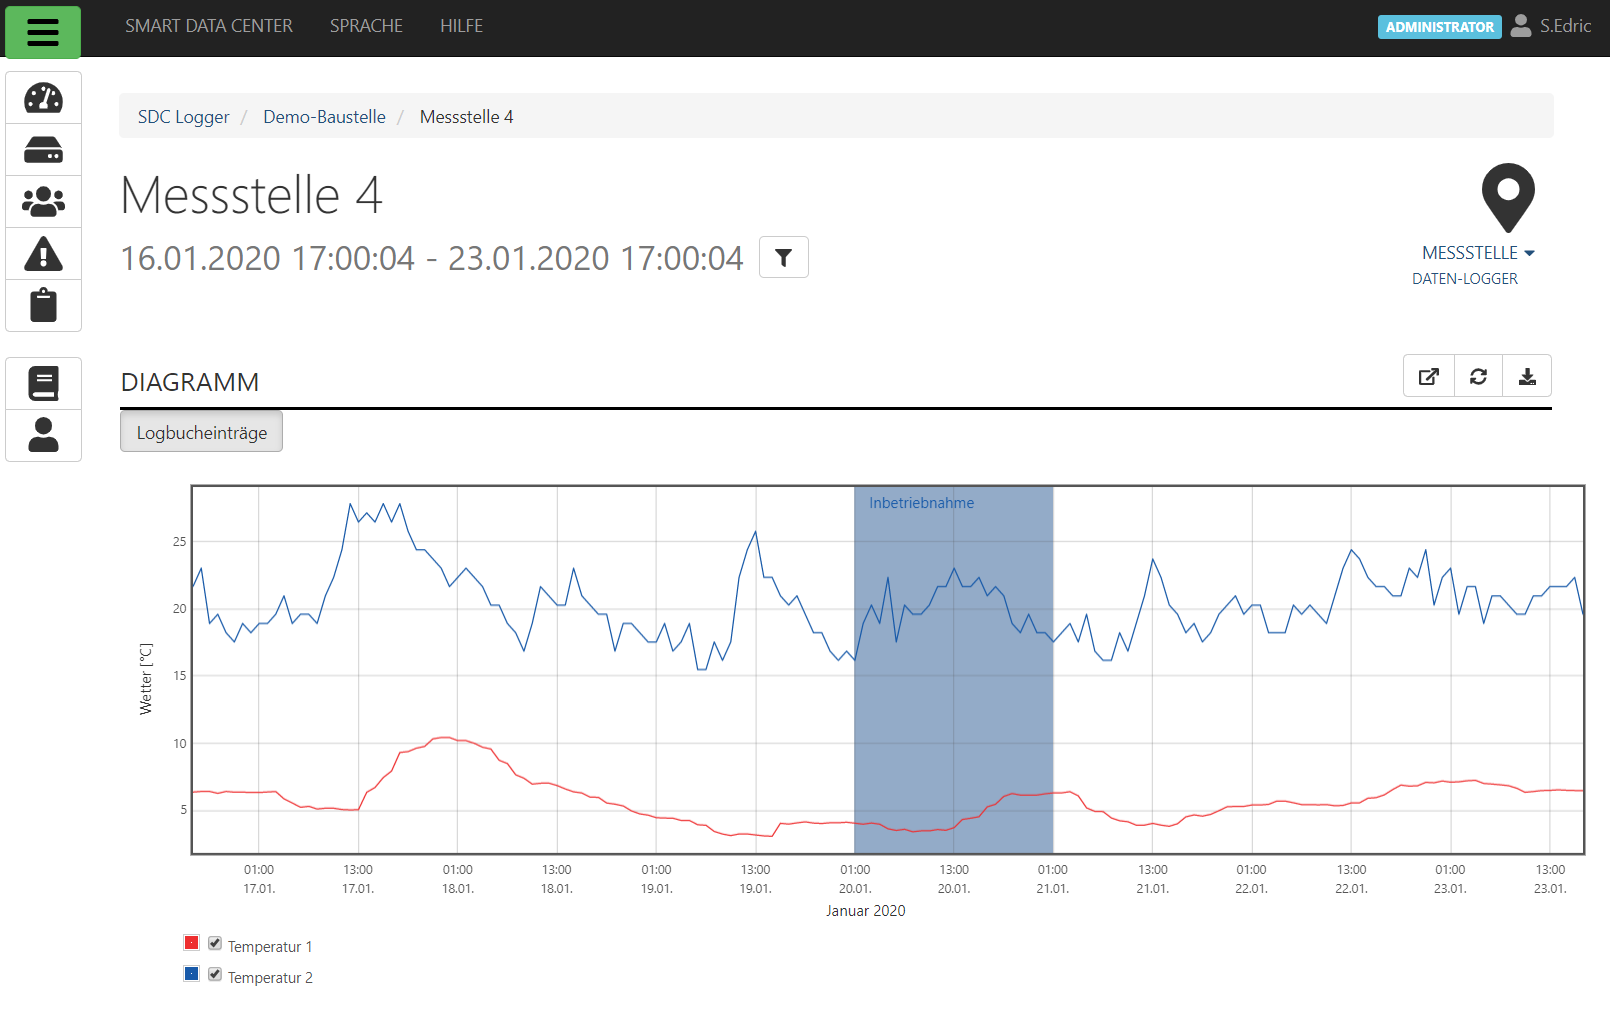Open diagram in external window

1428,376
